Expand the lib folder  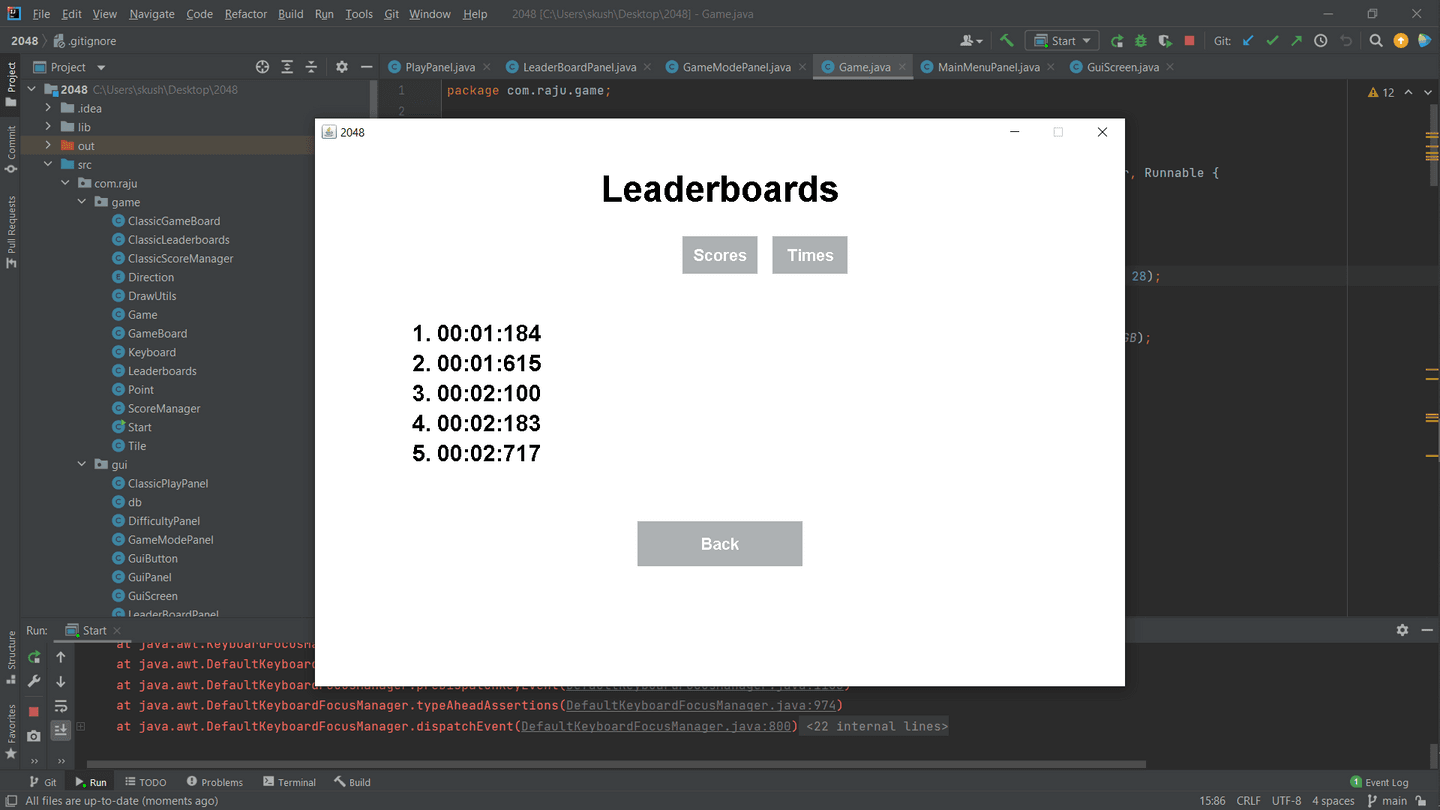click(48, 127)
